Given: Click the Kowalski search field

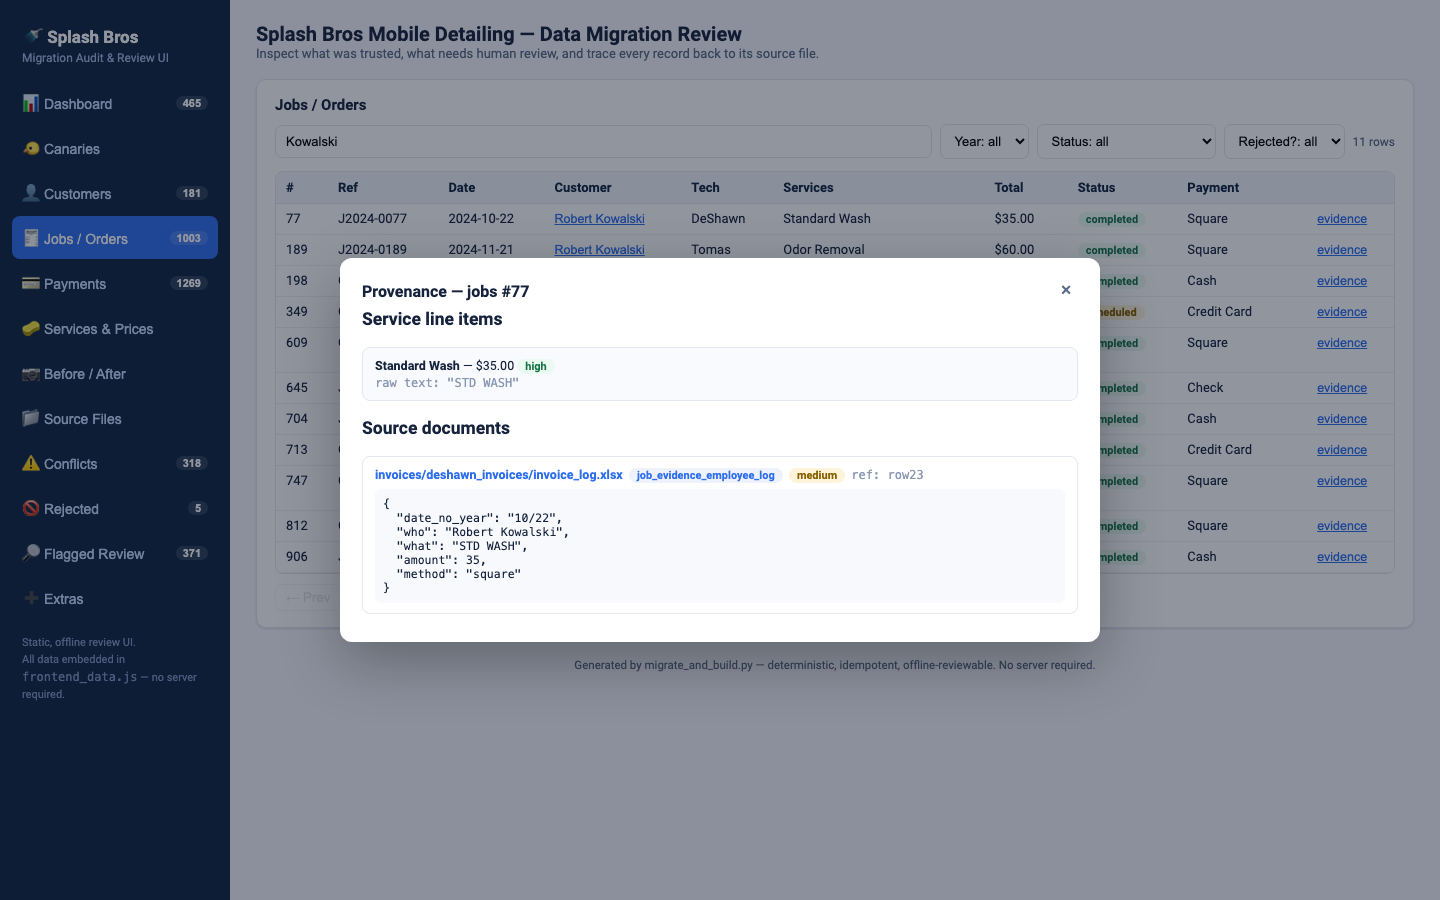Looking at the screenshot, I should [603, 142].
